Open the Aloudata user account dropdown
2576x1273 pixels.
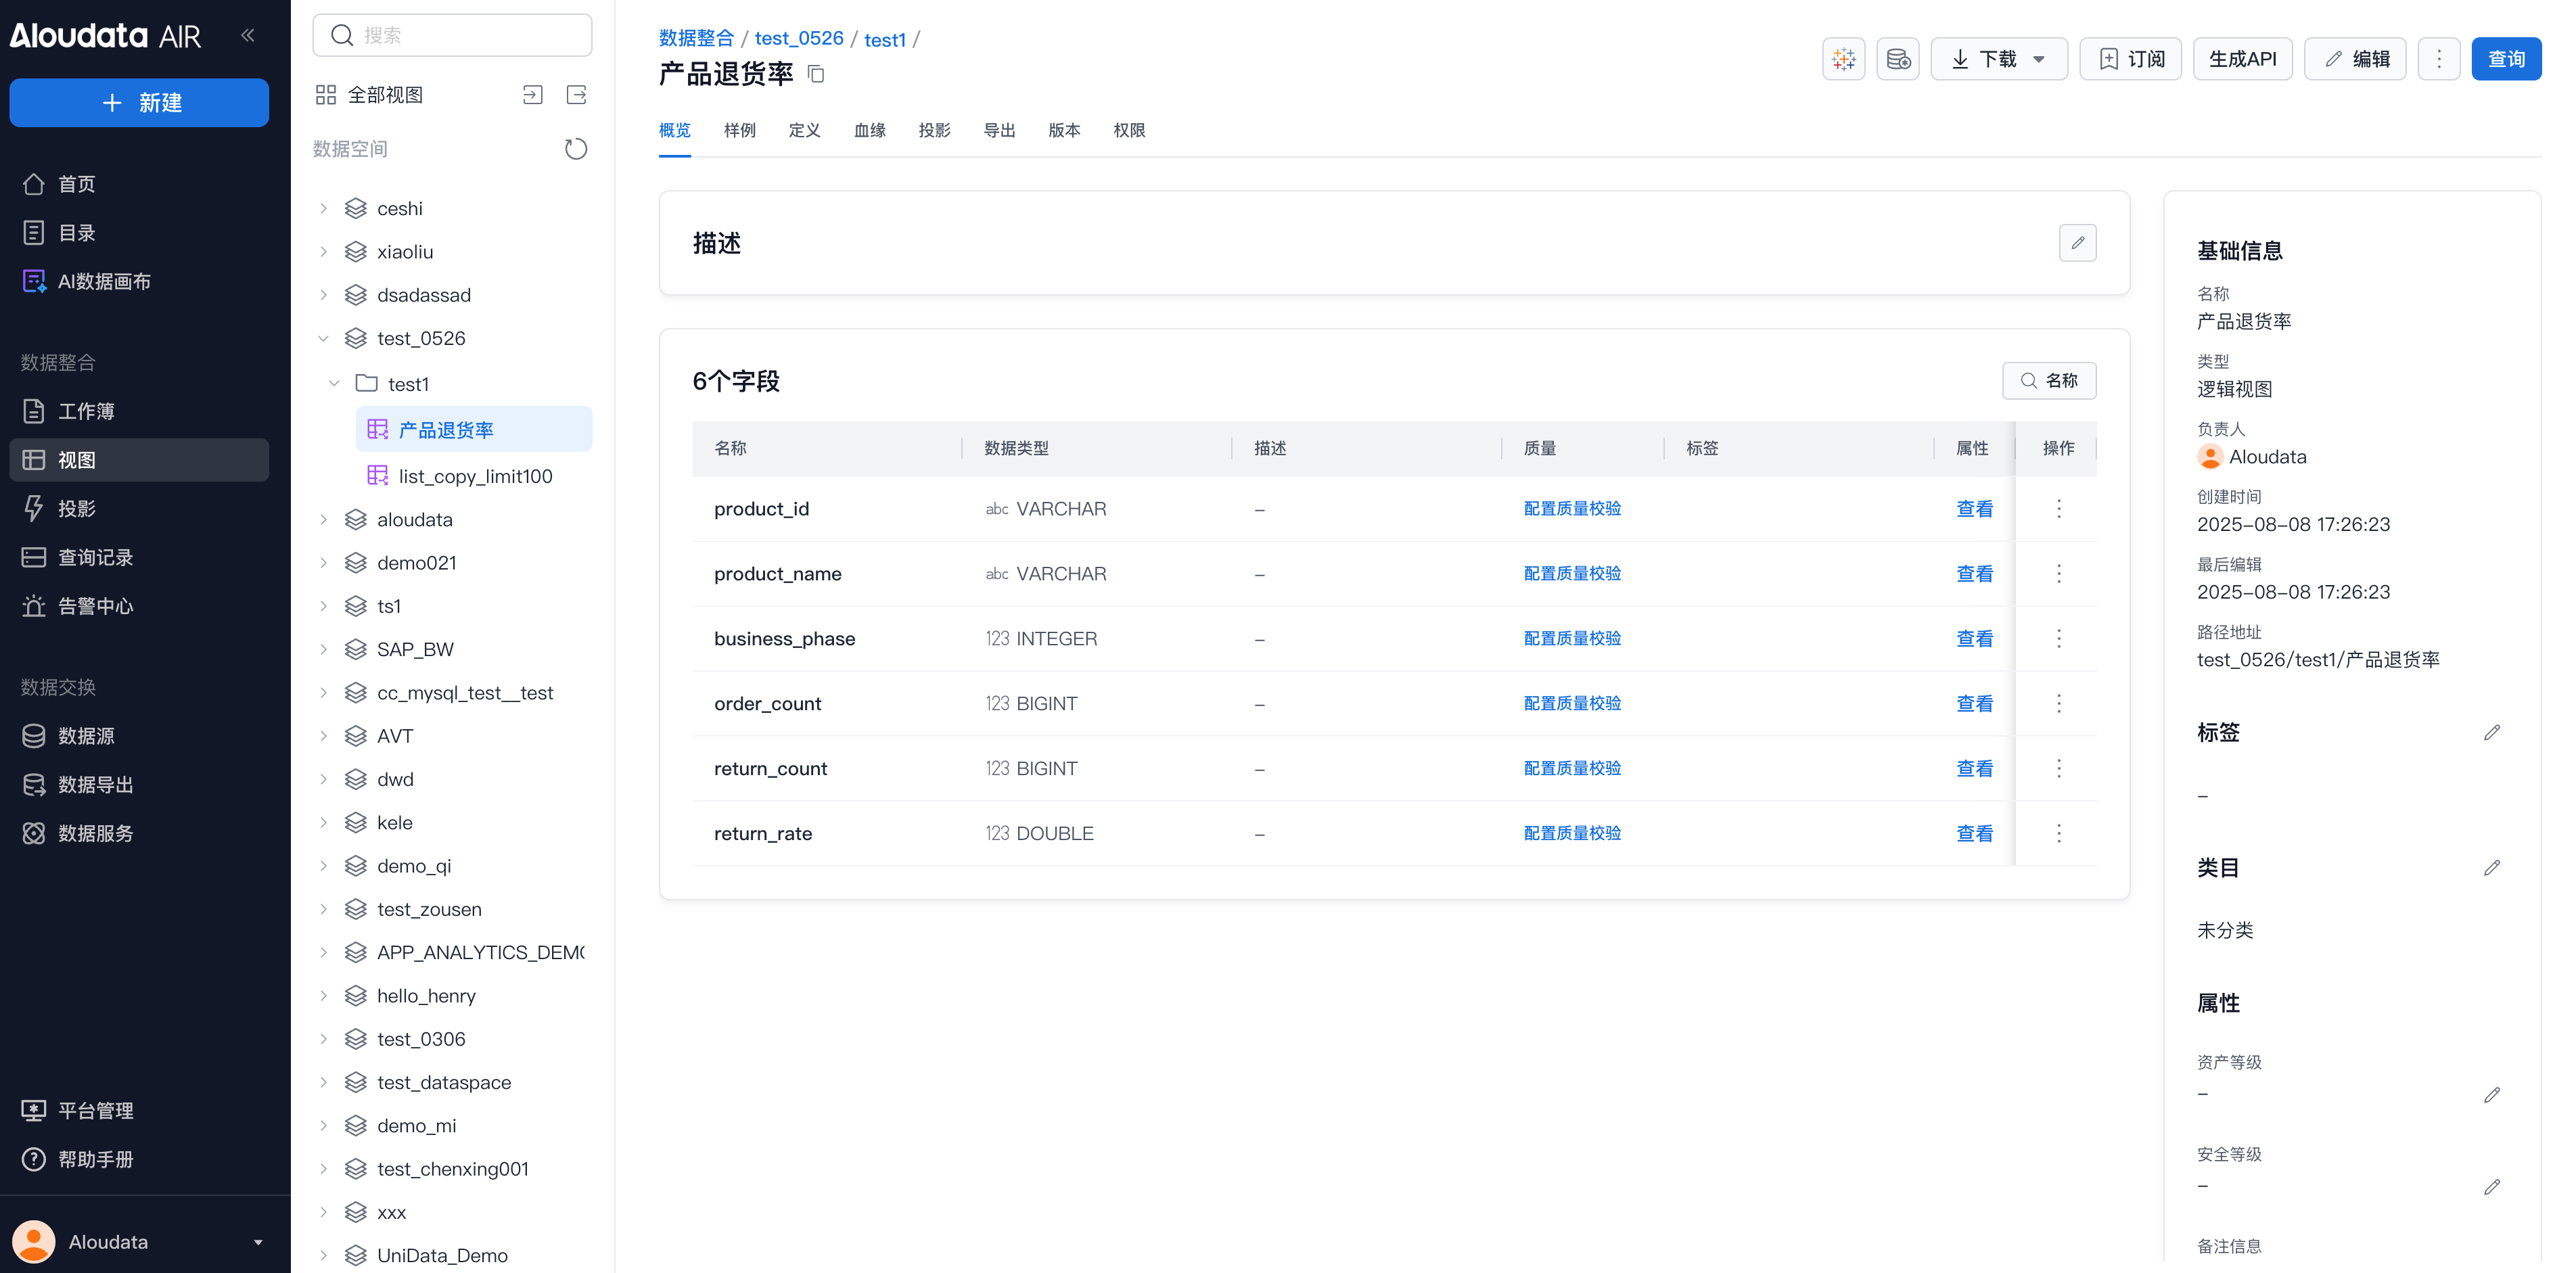tap(140, 1241)
